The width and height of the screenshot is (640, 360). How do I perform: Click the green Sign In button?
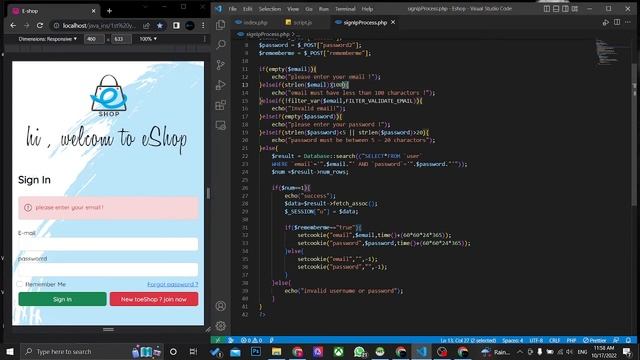[62, 299]
